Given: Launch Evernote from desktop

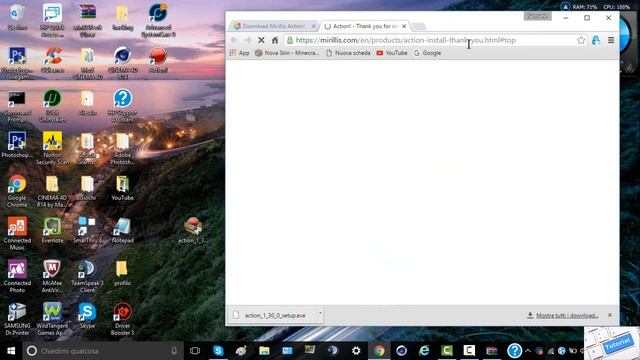Looking at the screenshot, I should 53,231.
